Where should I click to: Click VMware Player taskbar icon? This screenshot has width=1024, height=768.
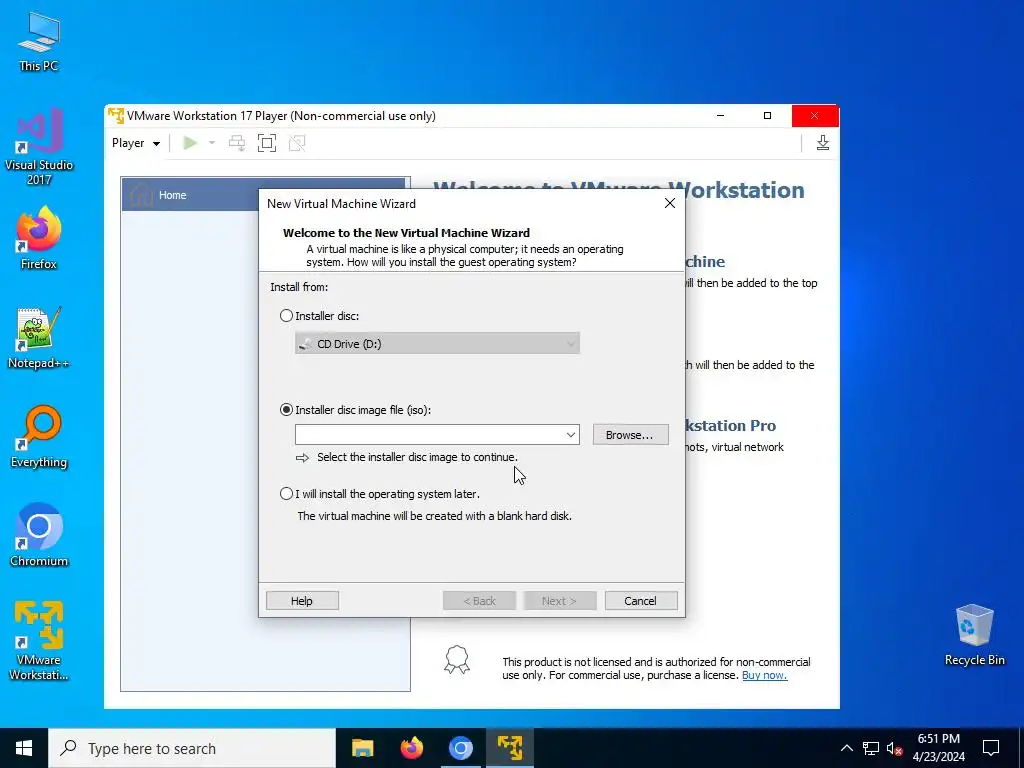tap(509, 748)
